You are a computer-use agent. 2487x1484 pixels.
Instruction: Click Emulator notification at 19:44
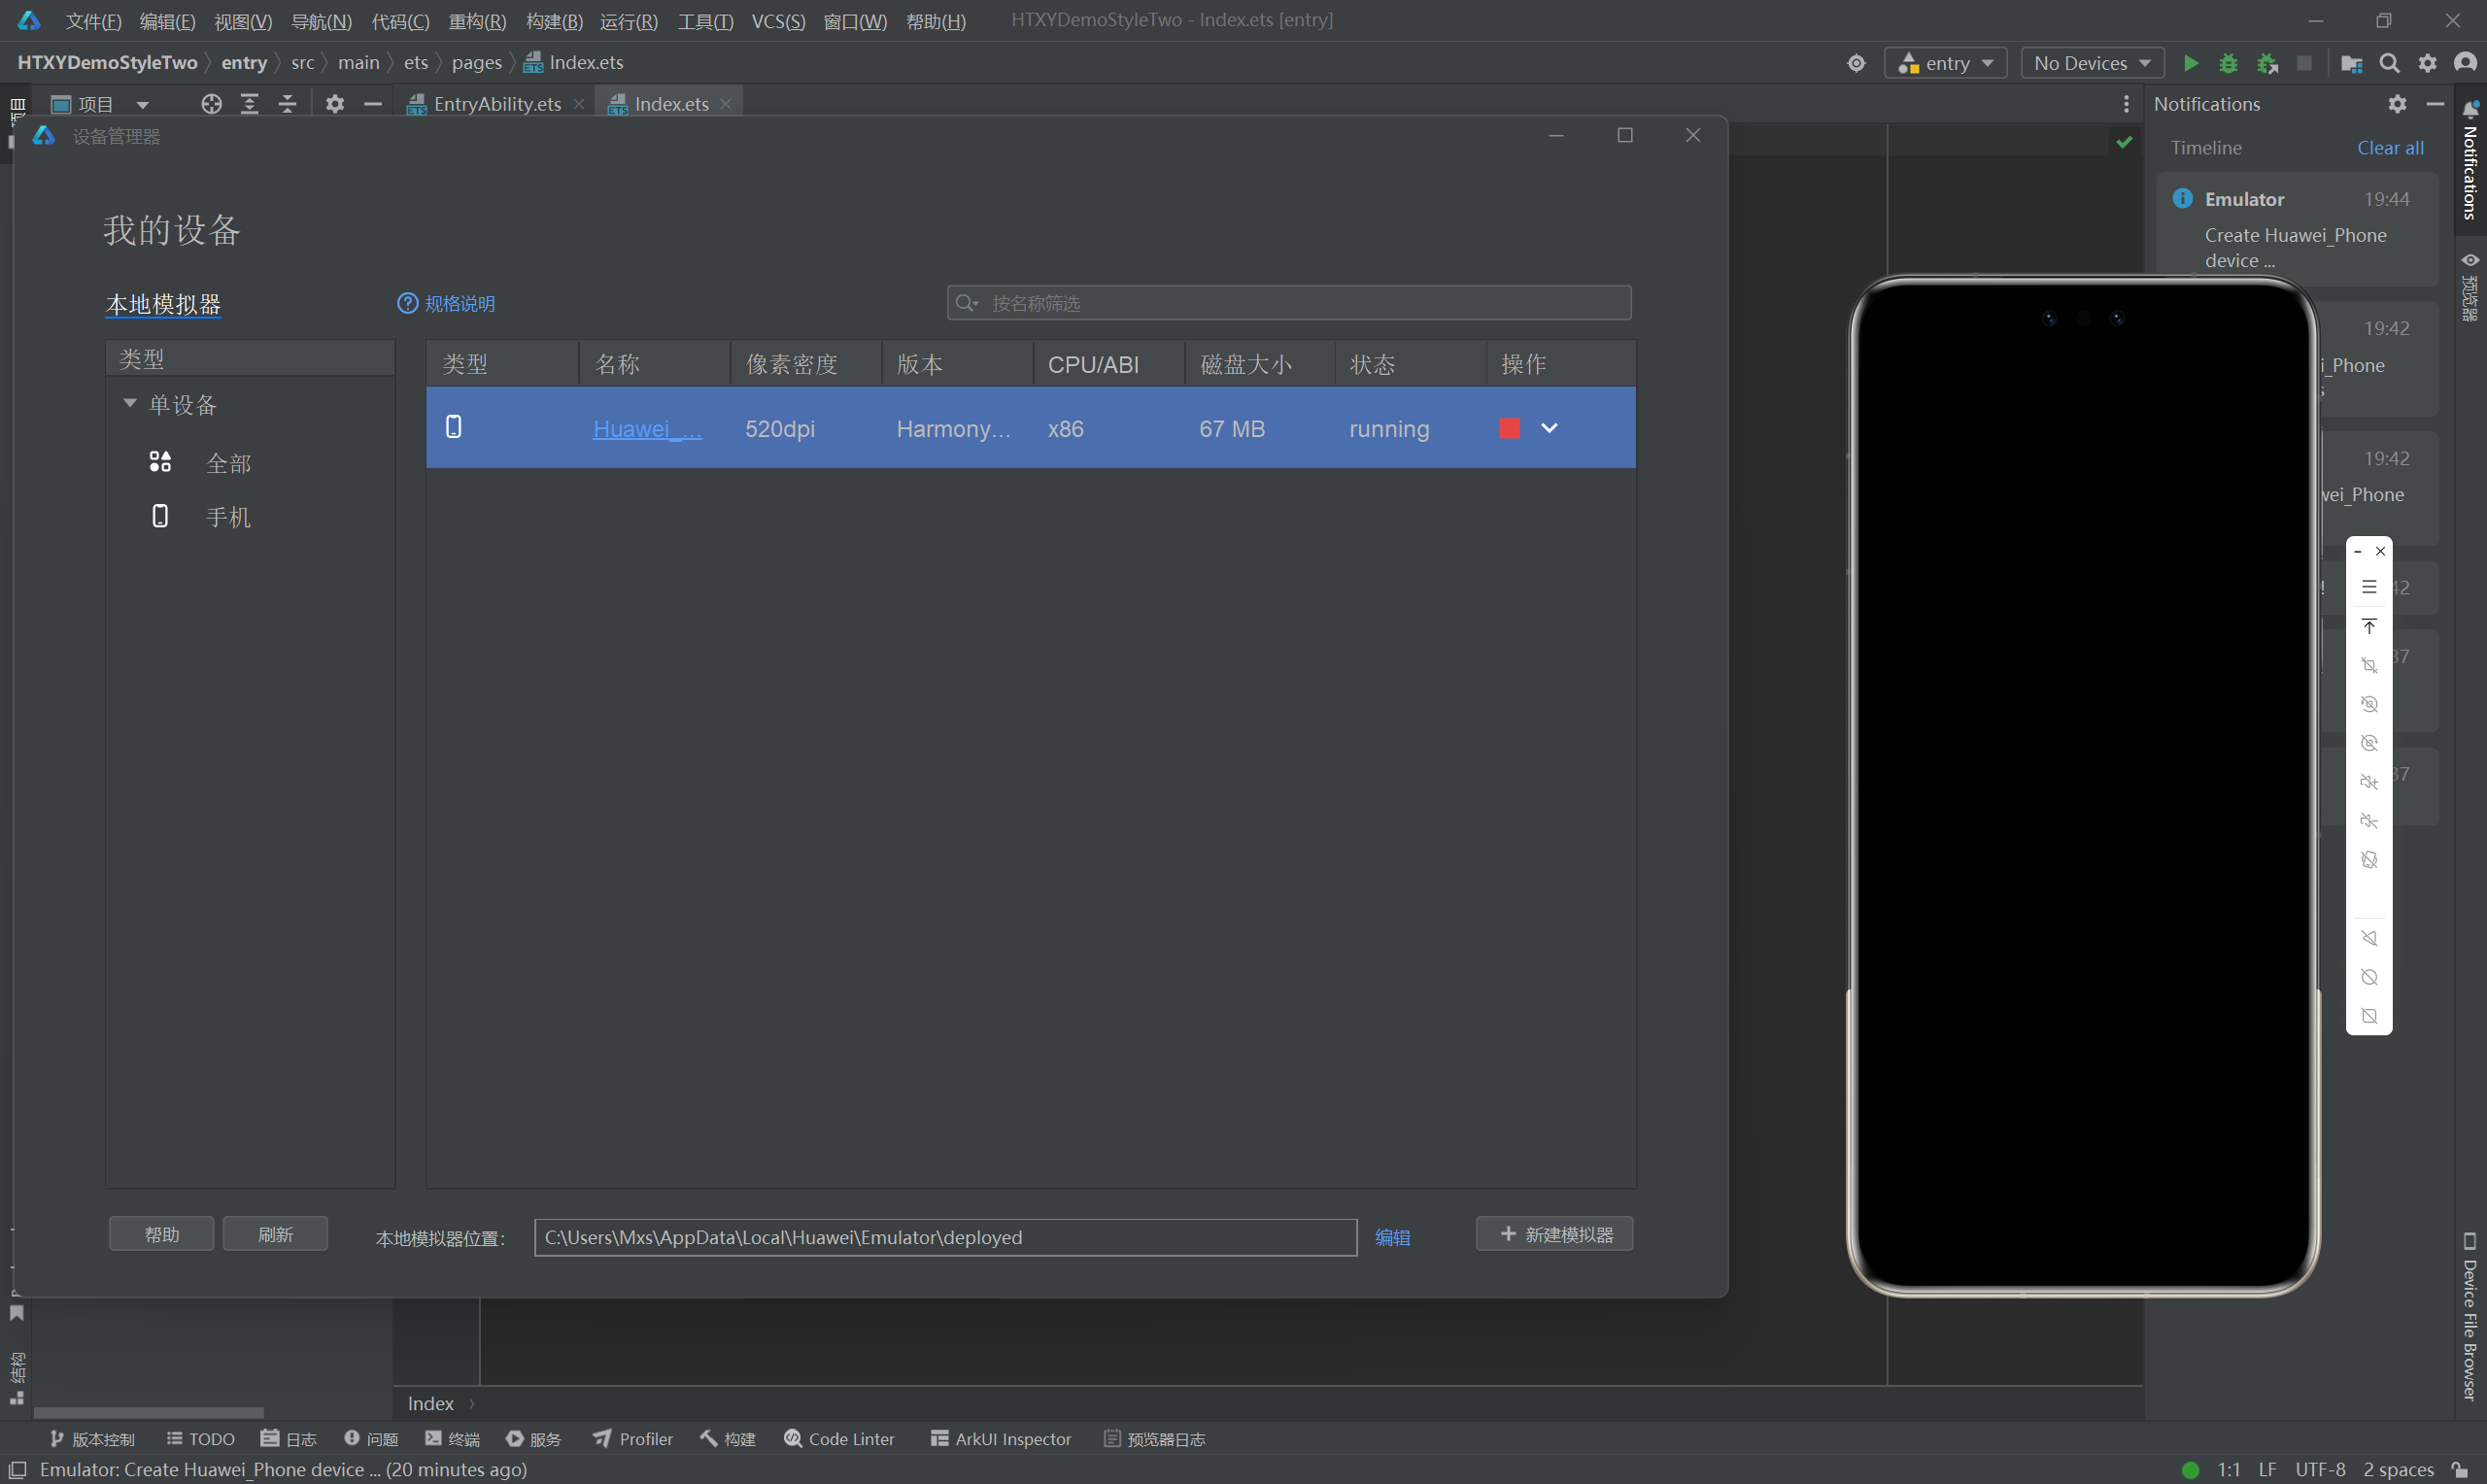2297,228
